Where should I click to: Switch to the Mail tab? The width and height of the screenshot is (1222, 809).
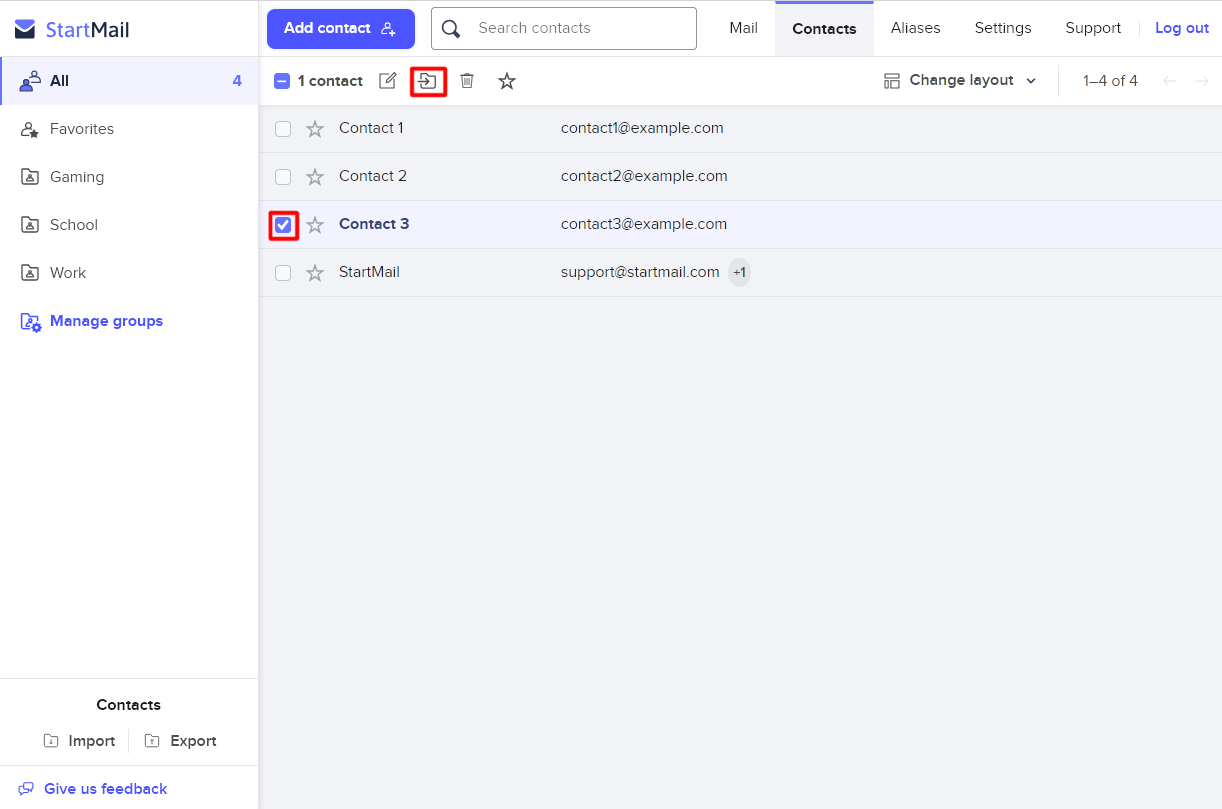click(x=743, y=28)
